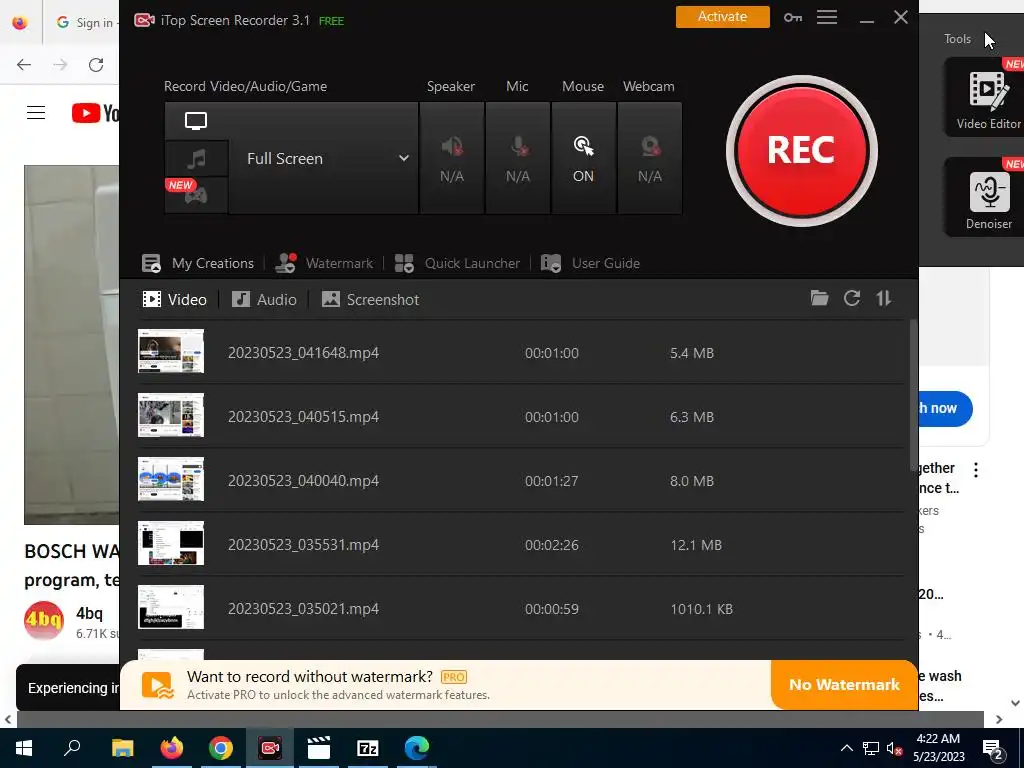Click the 12.1 MB file size value
Screen dimensions: 1024x768
[x=696, y=545]
